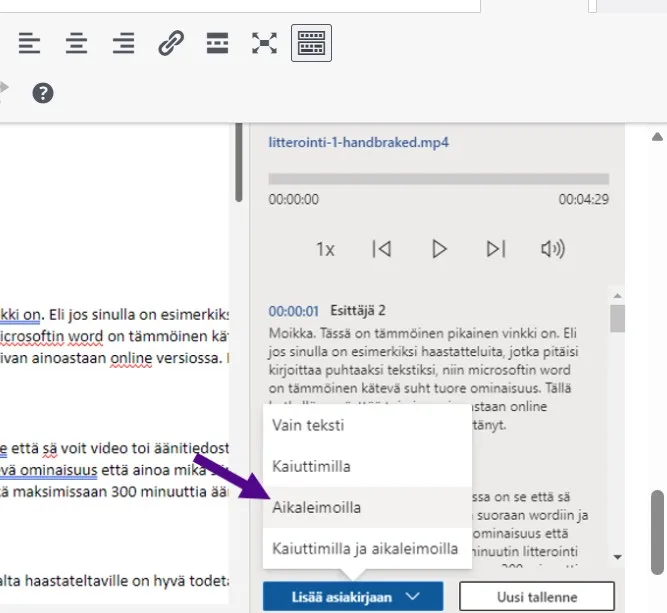Skip backward in the recording
This screenshot has height=613, width=667.
(382, 249)
